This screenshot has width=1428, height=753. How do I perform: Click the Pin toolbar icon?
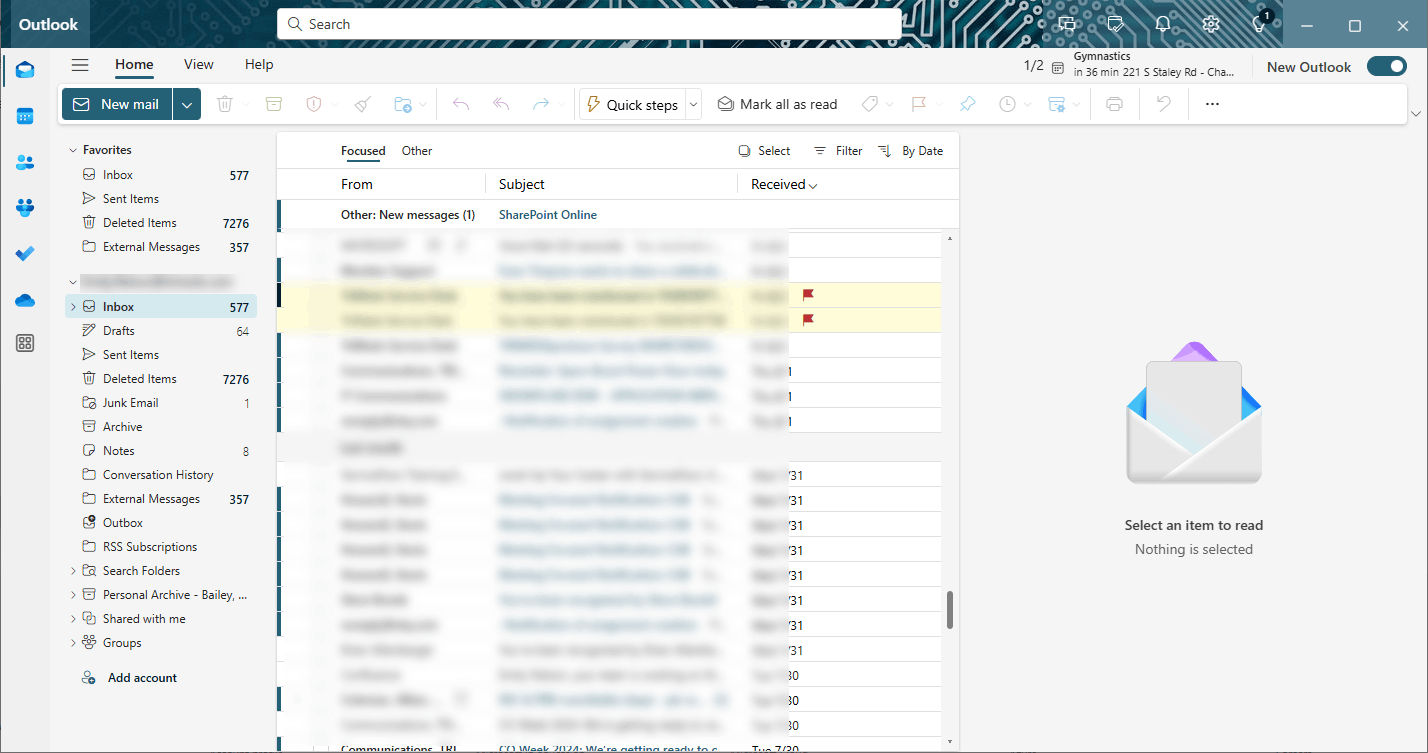coord(967,104)
